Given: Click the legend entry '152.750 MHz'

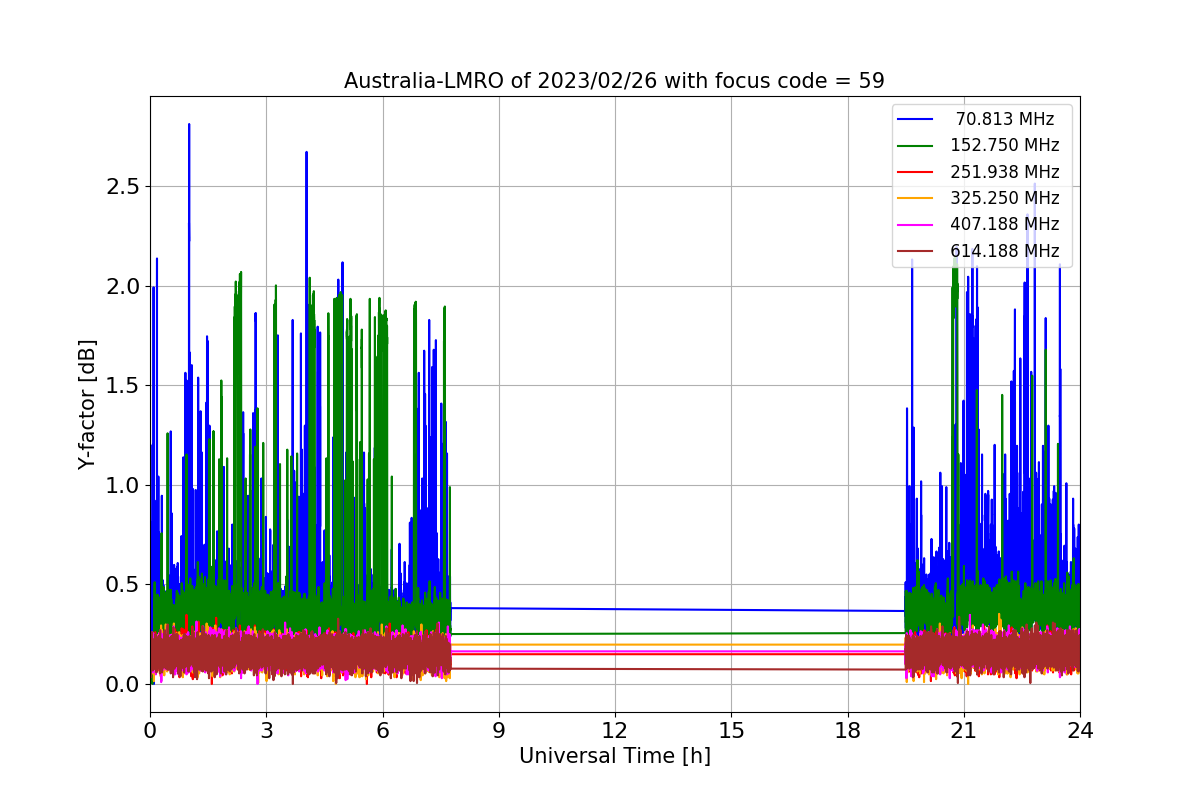Looking at the screenshot, I should [x=1005, y=145].
